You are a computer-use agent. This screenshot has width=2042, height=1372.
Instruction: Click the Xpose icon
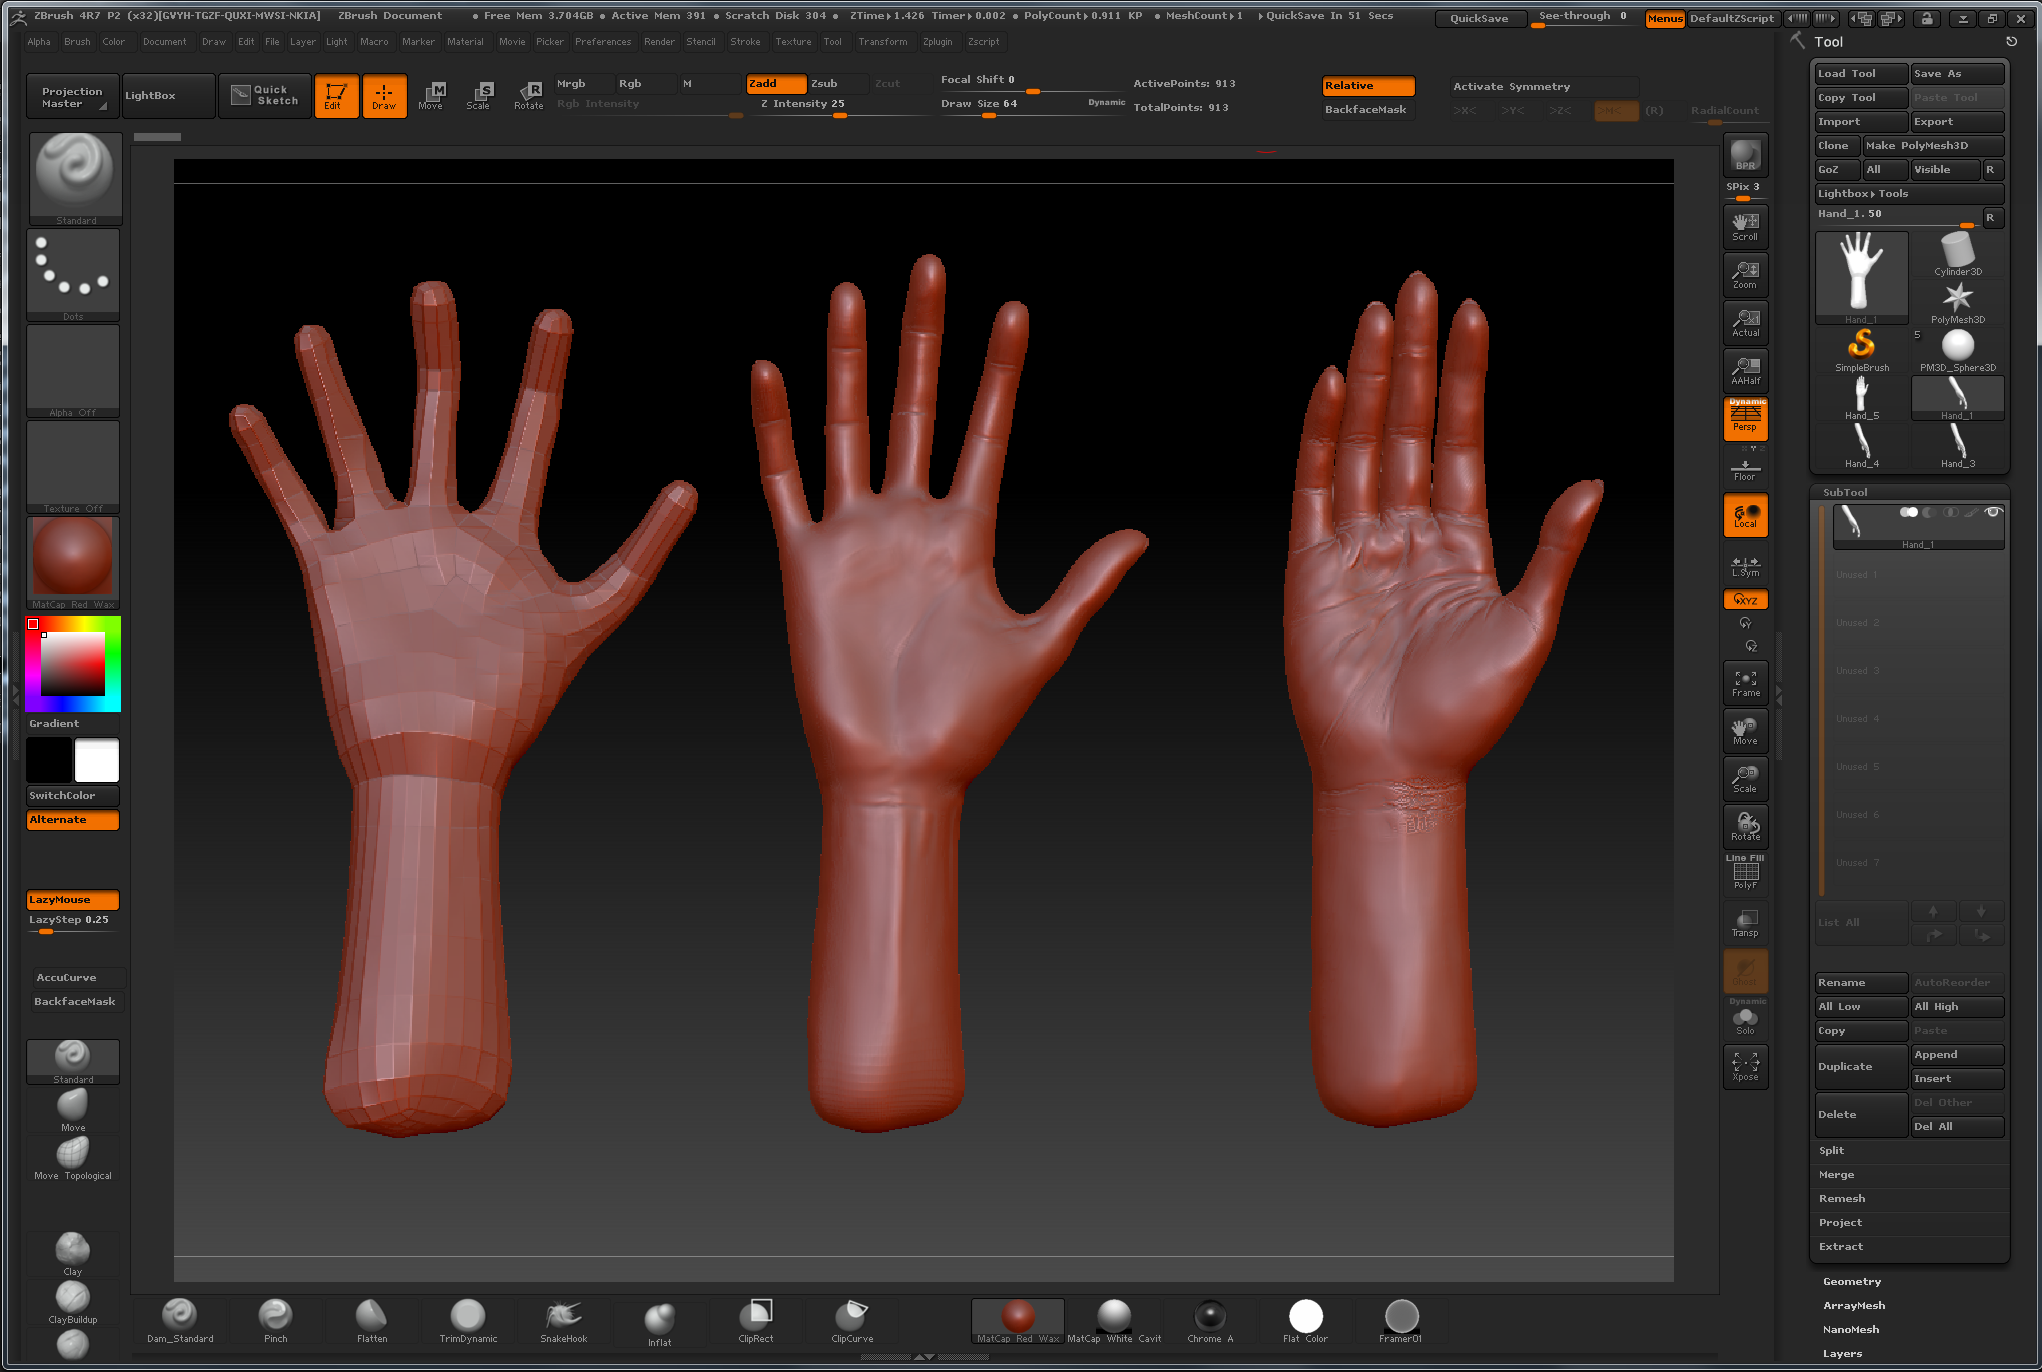(1745, 1066)
